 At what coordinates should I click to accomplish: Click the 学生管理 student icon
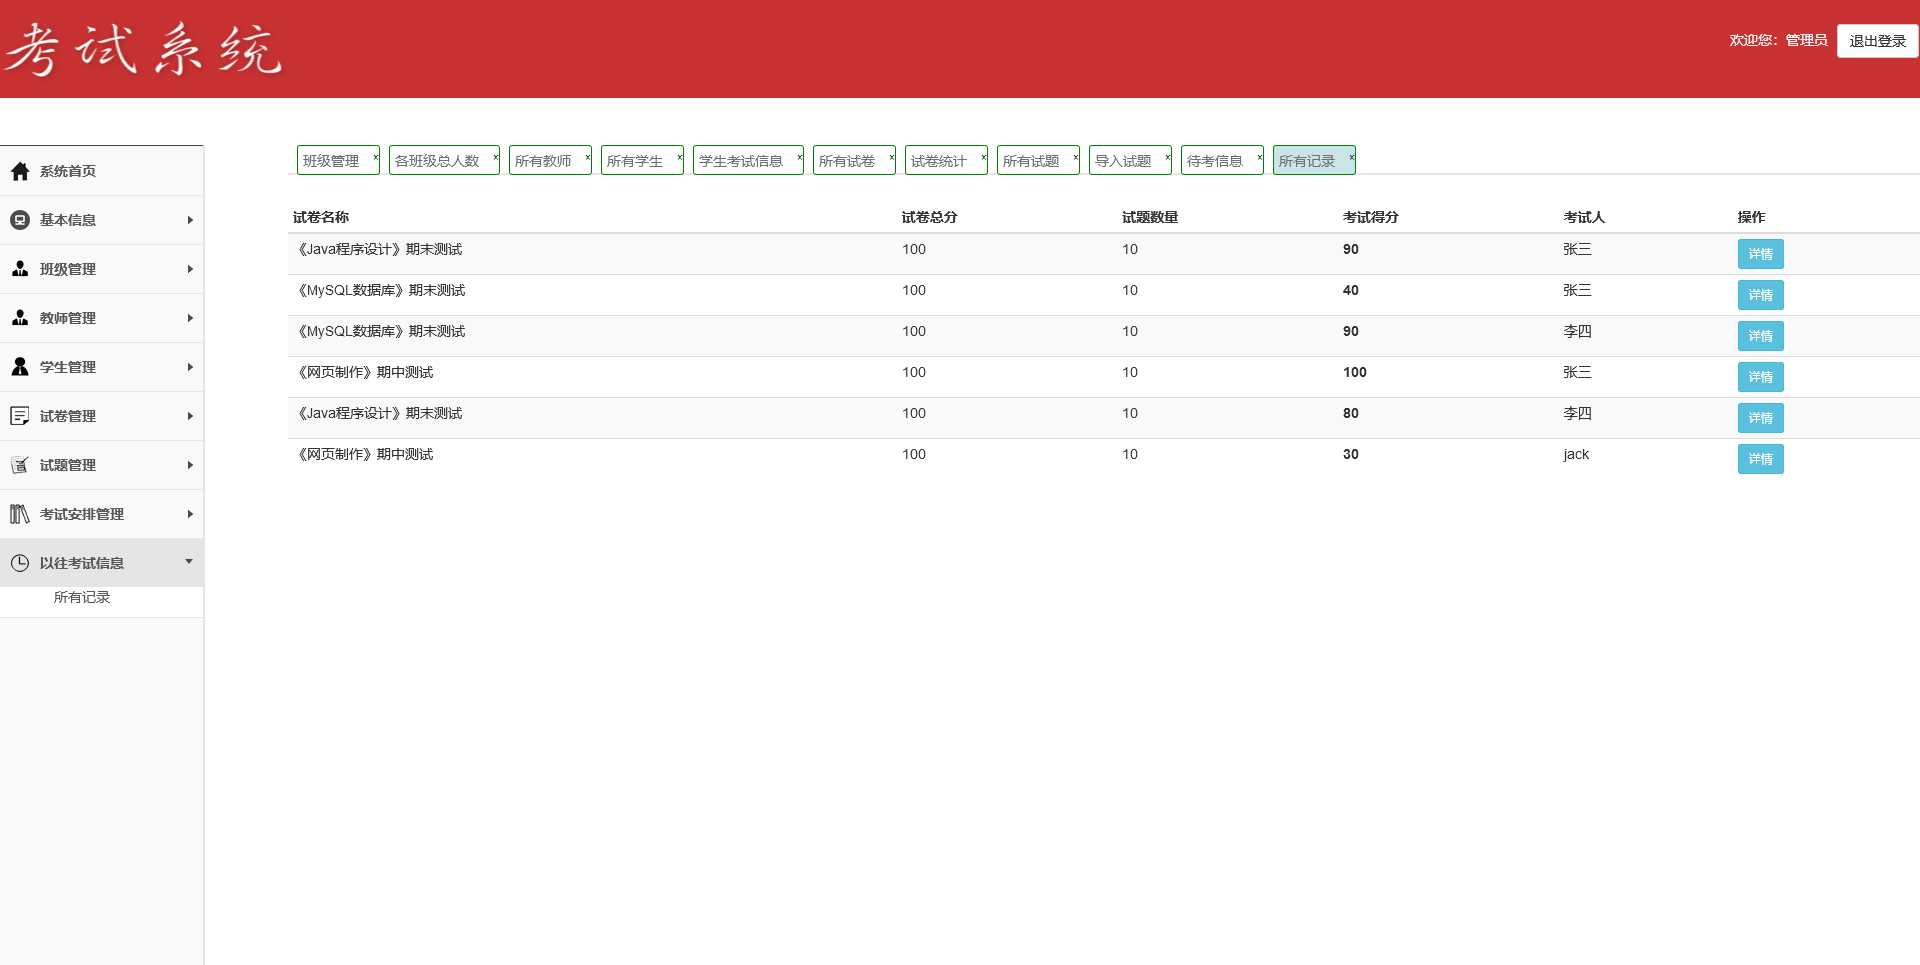[20, 367]
